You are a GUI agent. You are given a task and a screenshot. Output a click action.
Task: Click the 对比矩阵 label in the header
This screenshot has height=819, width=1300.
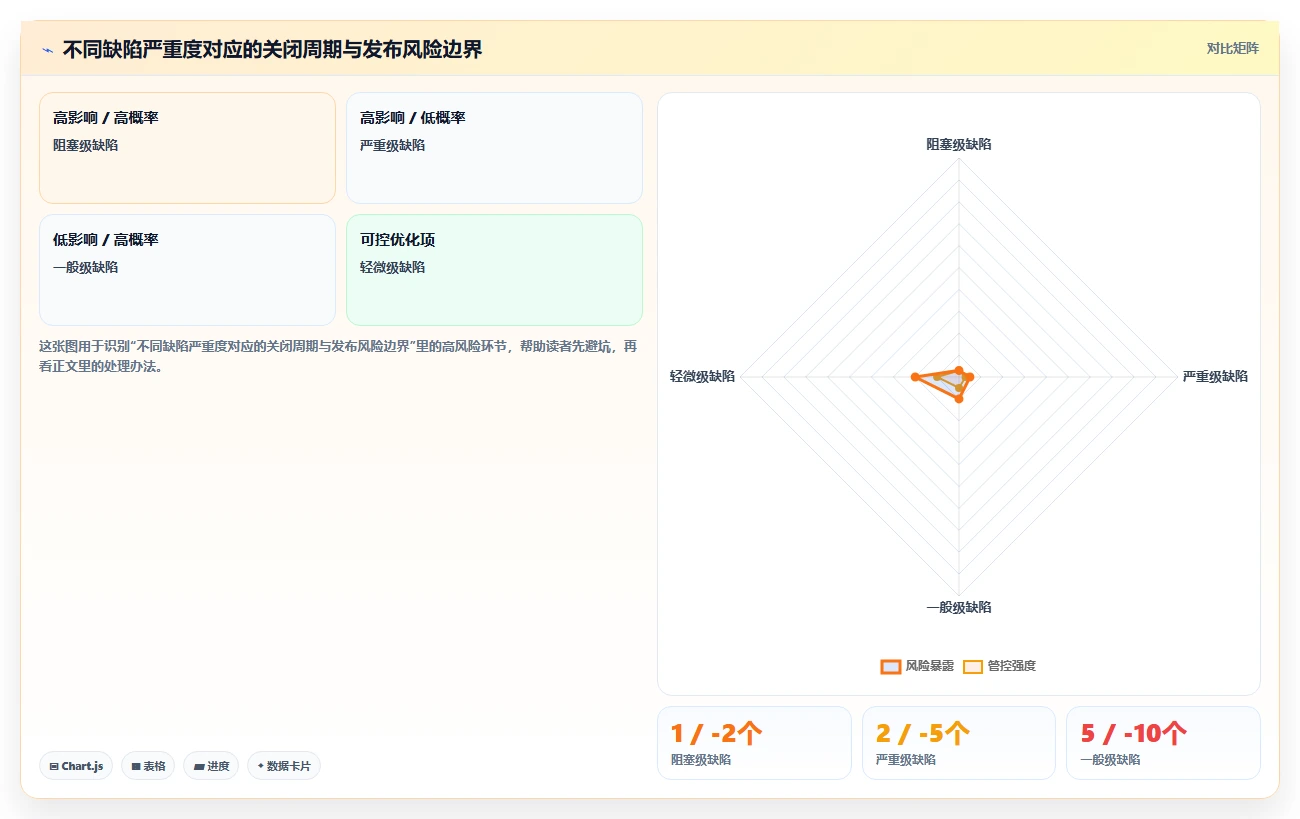point(1232,48)
